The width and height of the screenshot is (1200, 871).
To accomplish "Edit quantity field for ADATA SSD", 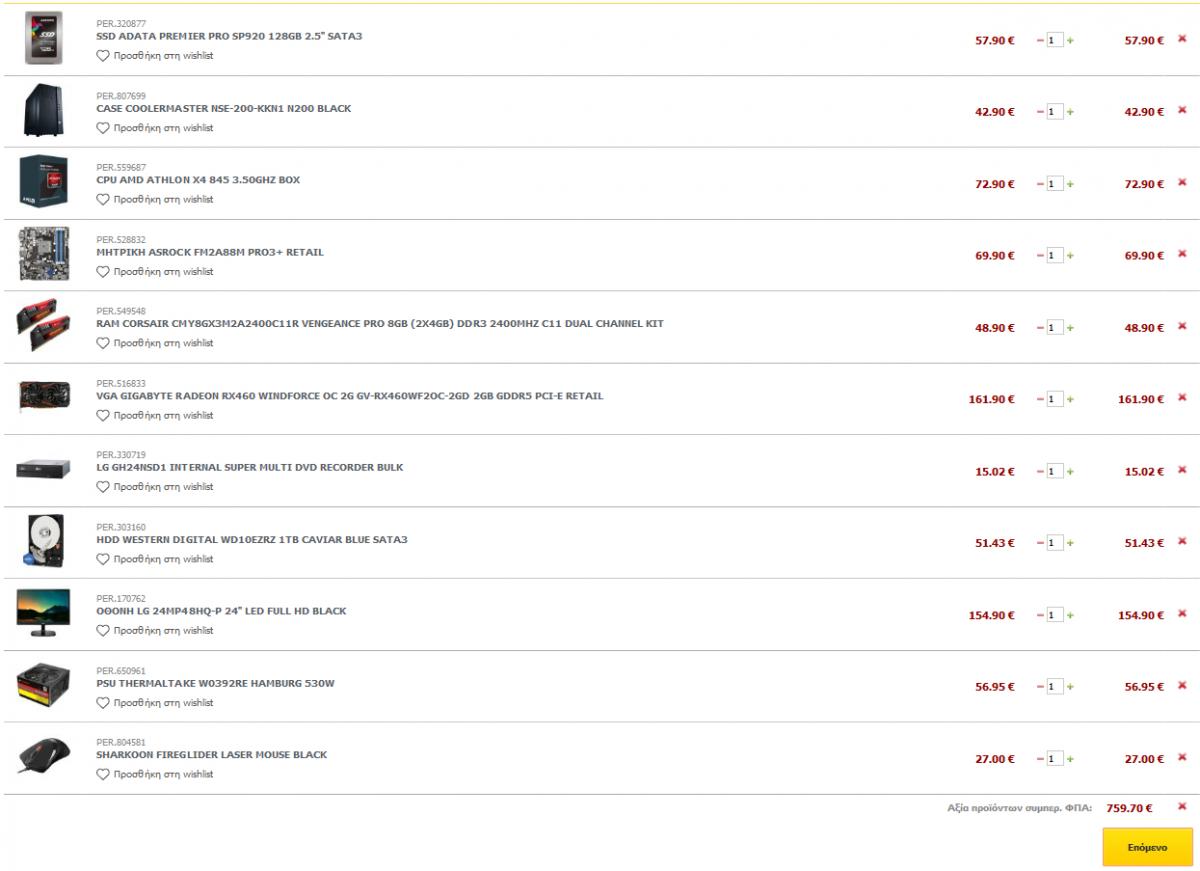I will pyautogui.click(x=1055, y=40).
